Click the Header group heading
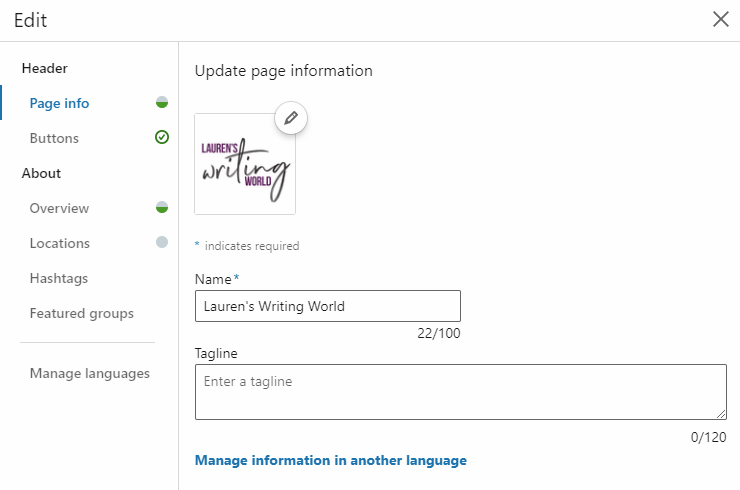 click(45, 68)
